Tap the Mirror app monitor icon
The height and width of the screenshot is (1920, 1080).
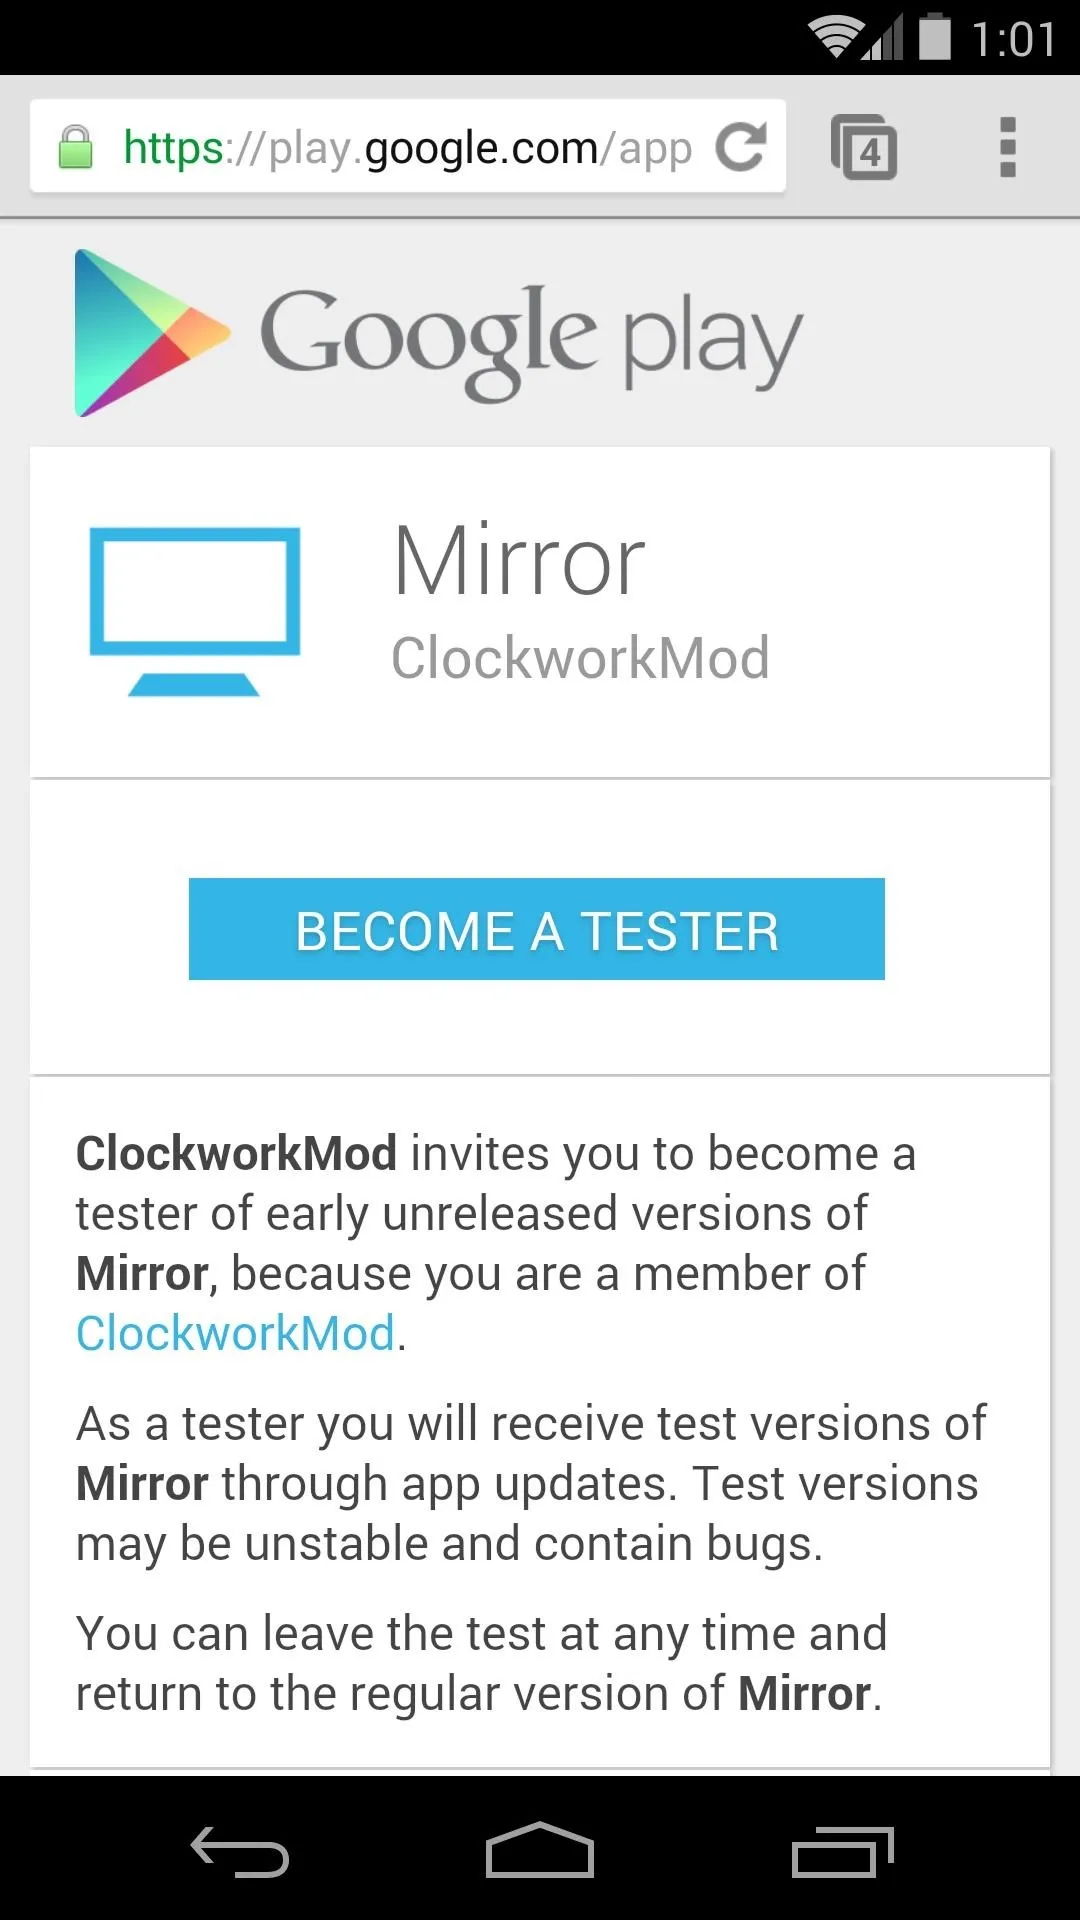coord(195,610)
